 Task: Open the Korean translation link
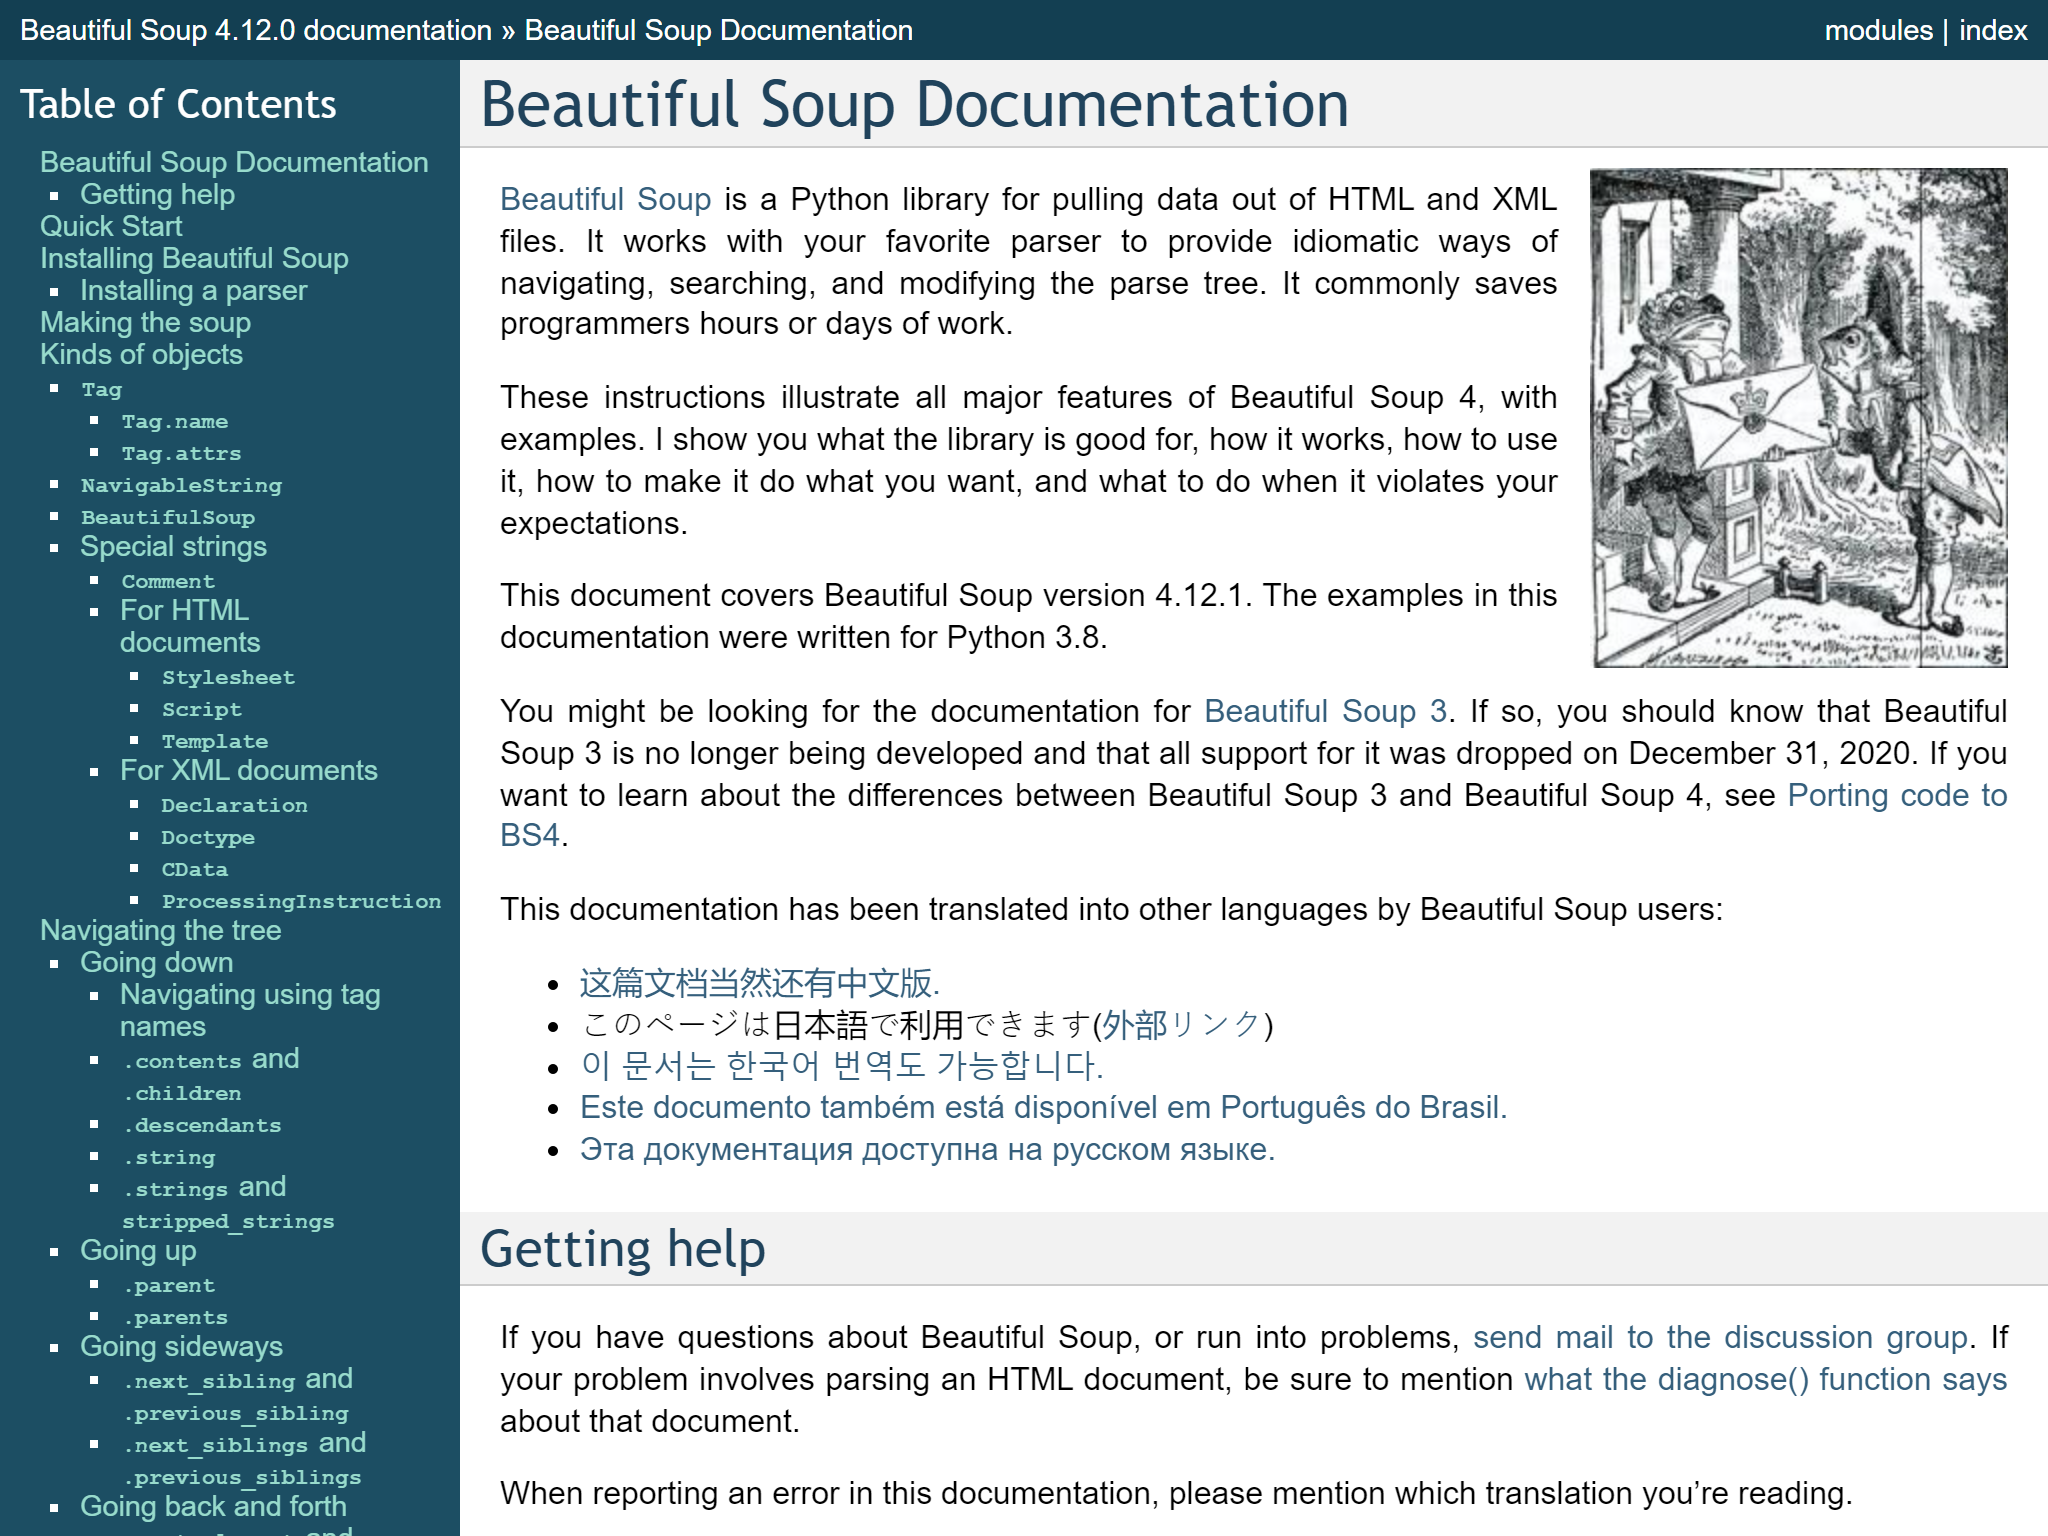pos(841,1066)
